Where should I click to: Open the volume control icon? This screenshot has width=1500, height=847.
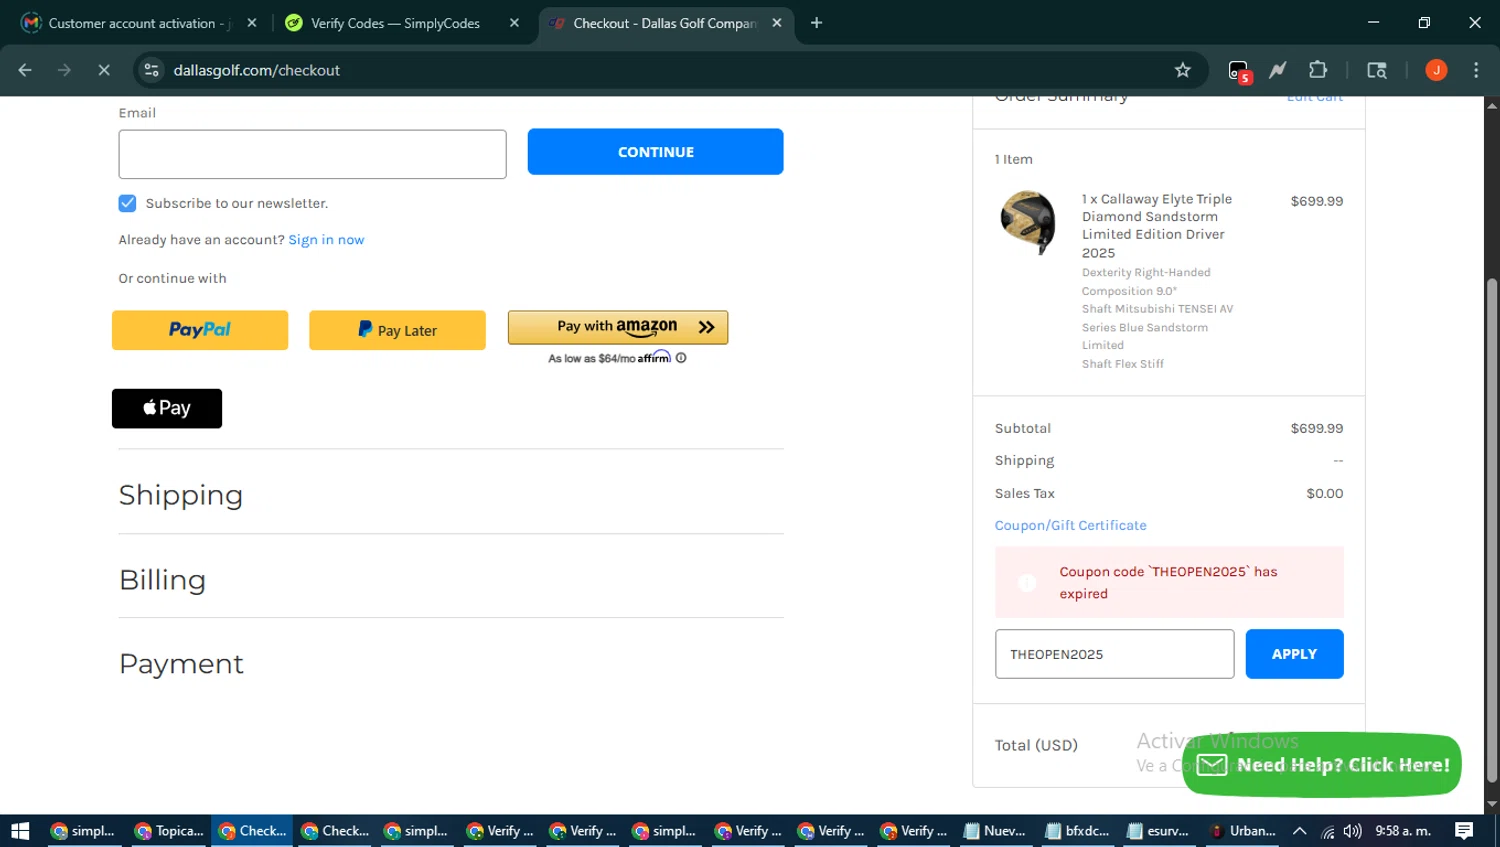(1352, 831)
